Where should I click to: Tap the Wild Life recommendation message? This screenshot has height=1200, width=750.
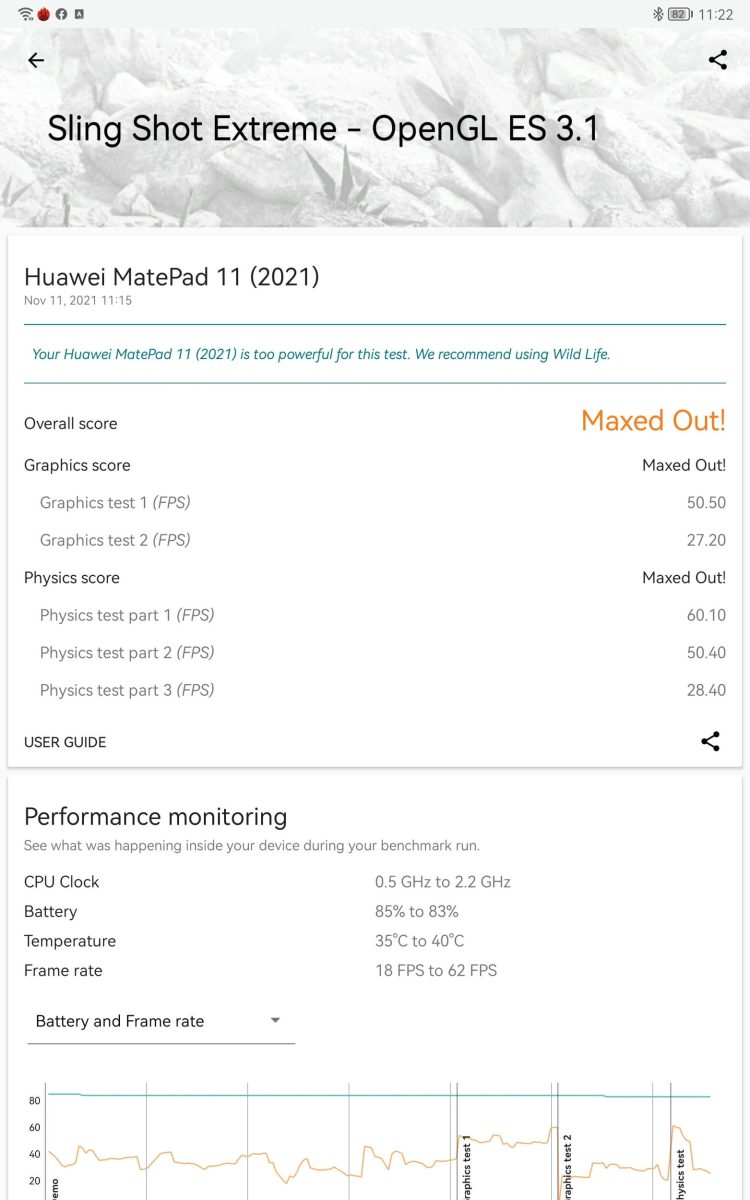321,354
